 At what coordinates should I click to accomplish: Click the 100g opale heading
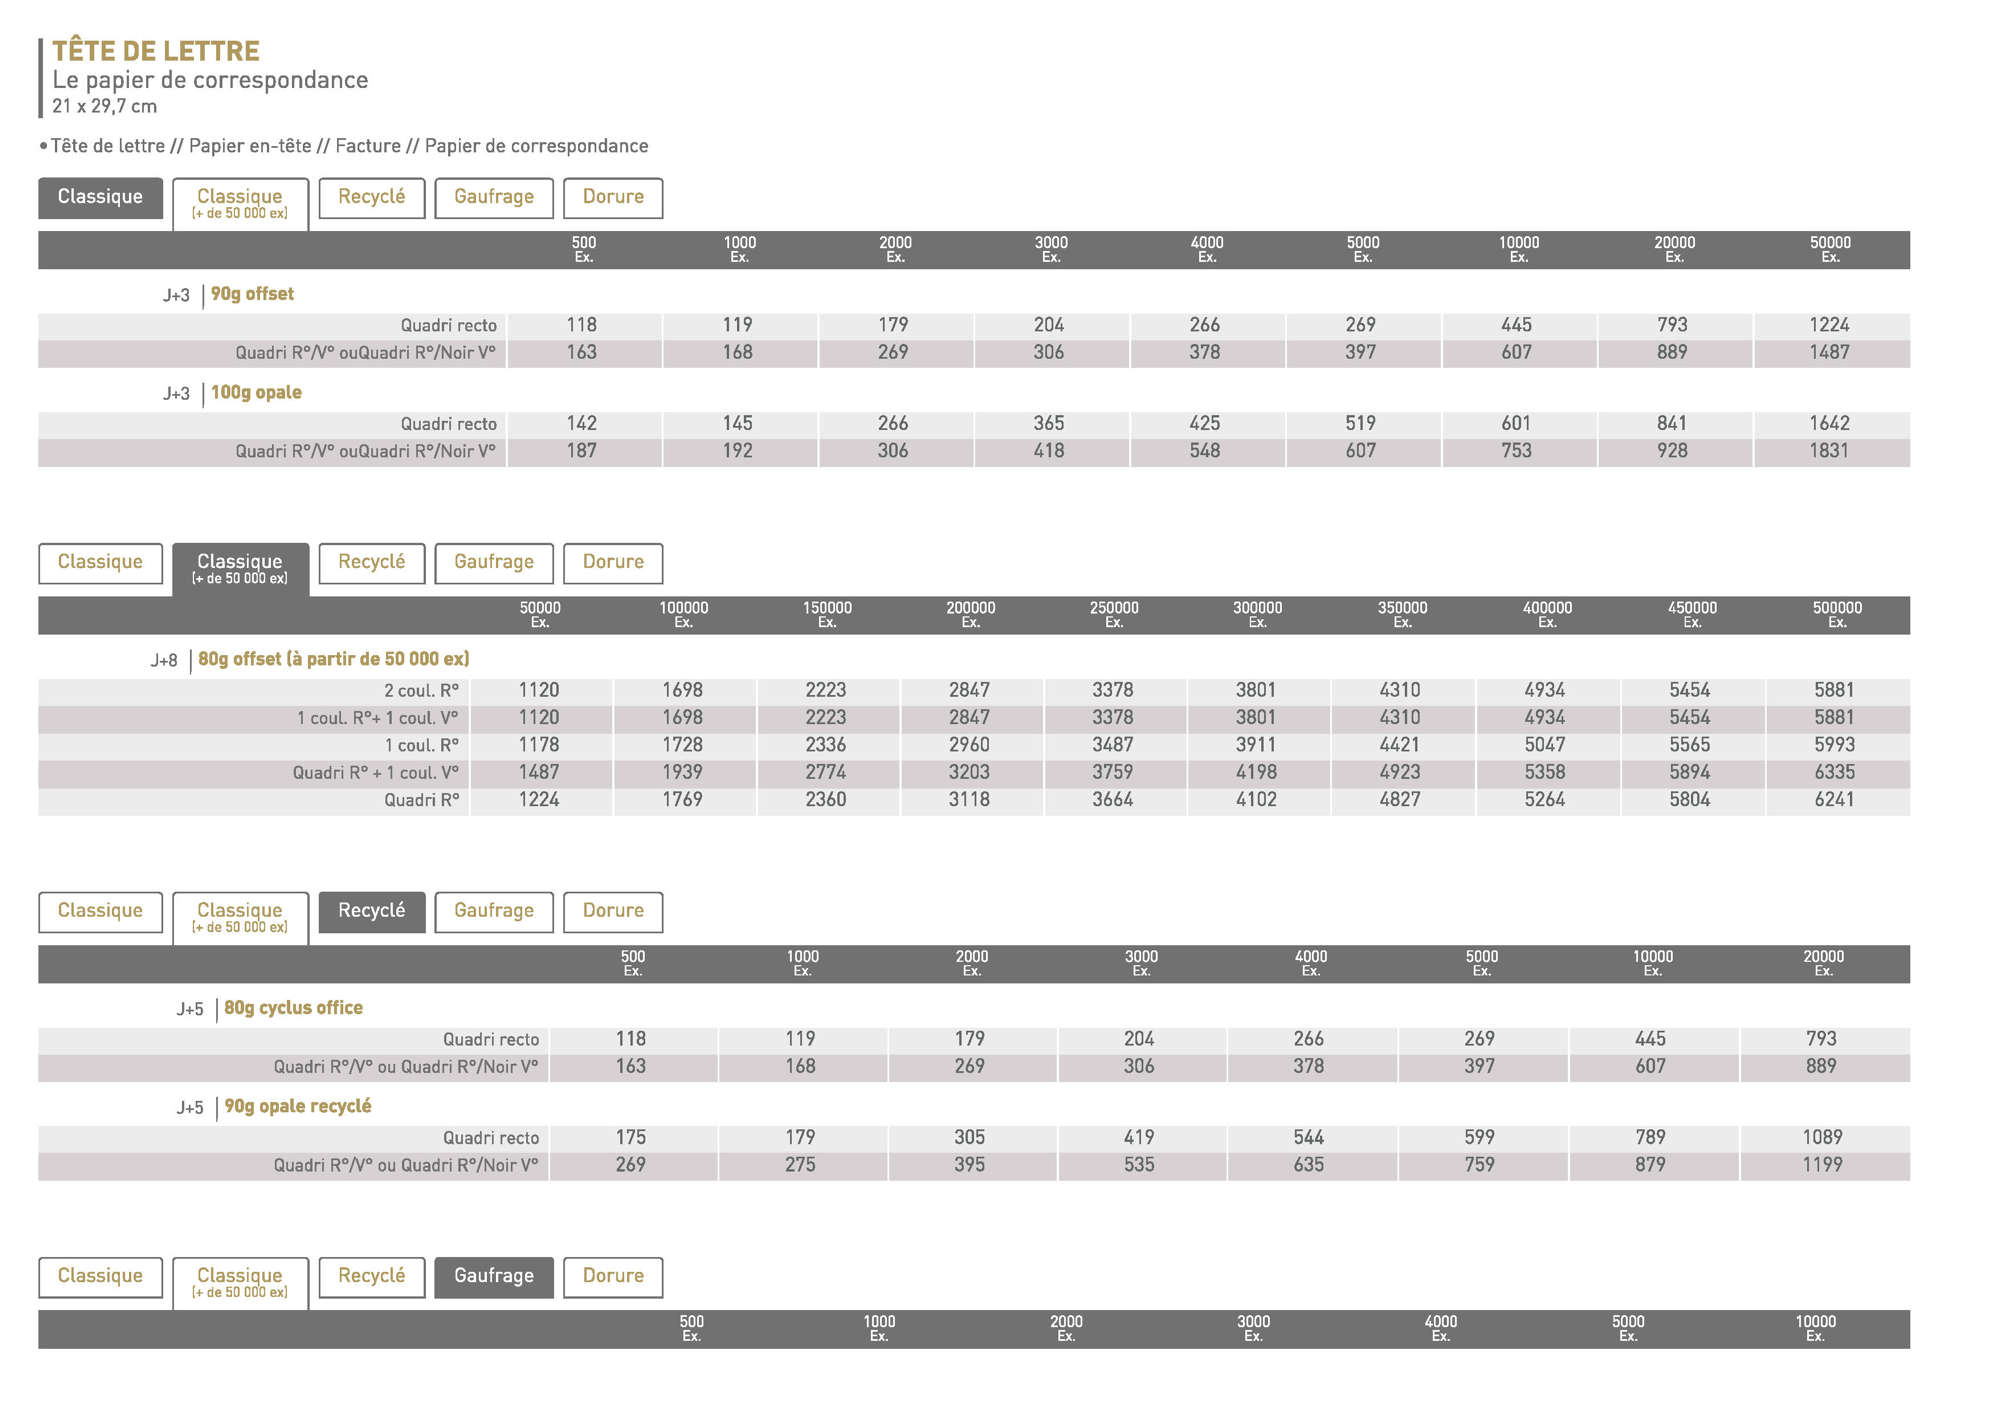pyautogui.click(x=256, y=393)
